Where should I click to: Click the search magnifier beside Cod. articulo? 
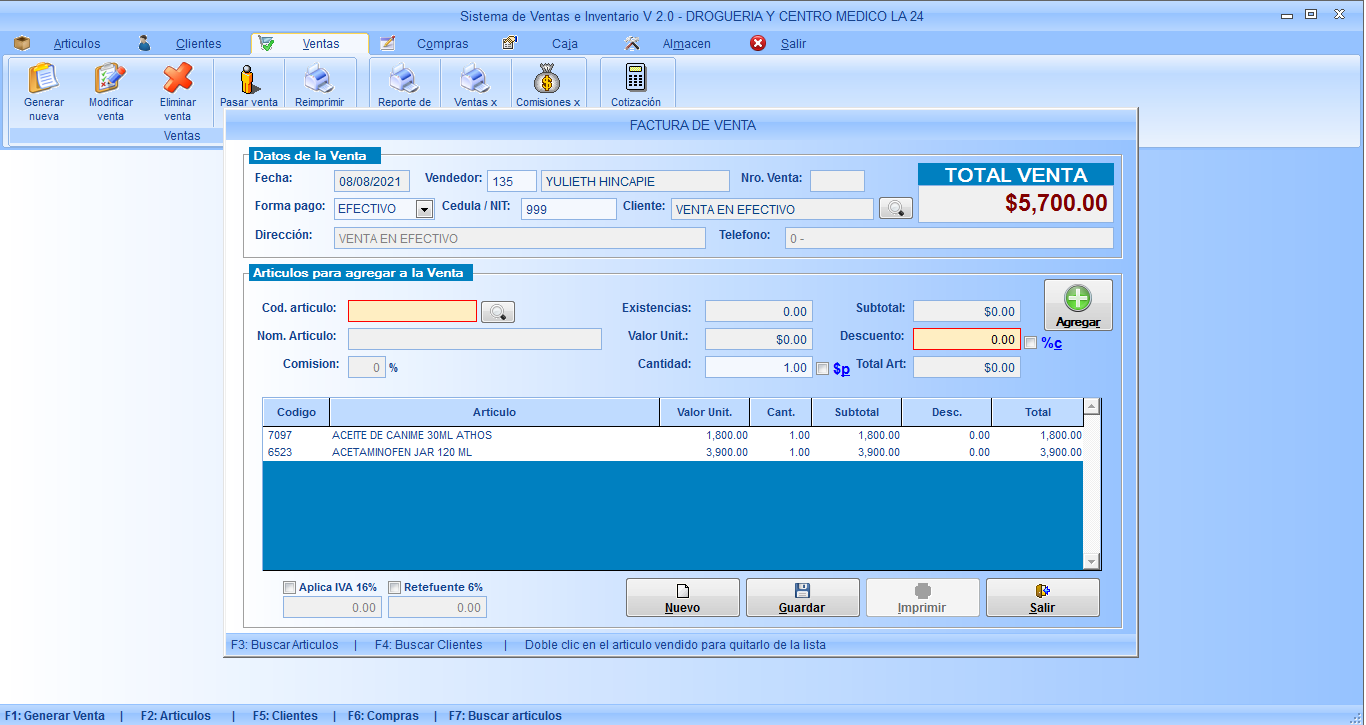[498, 312]
